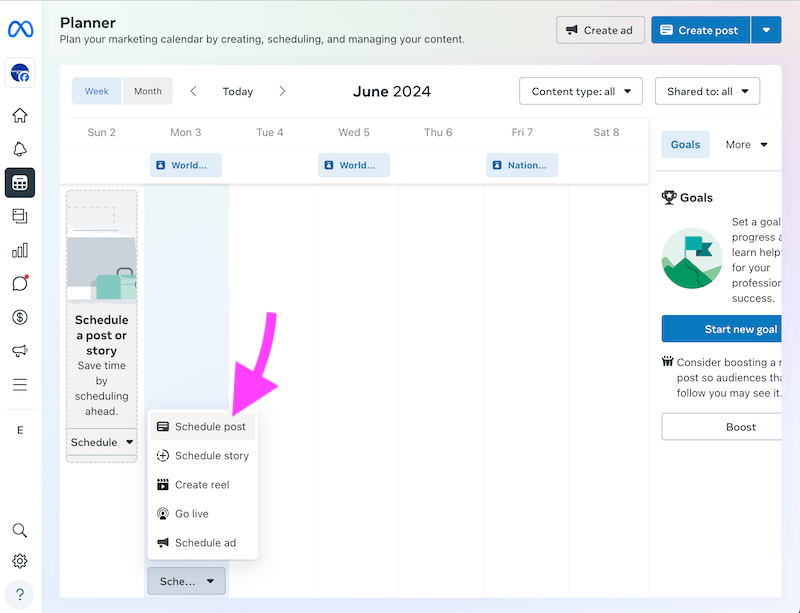This screenshot has width=800, height=613.
Task: Open Ads megaphone icon in sidebar
Action: [x=20, y=351]
